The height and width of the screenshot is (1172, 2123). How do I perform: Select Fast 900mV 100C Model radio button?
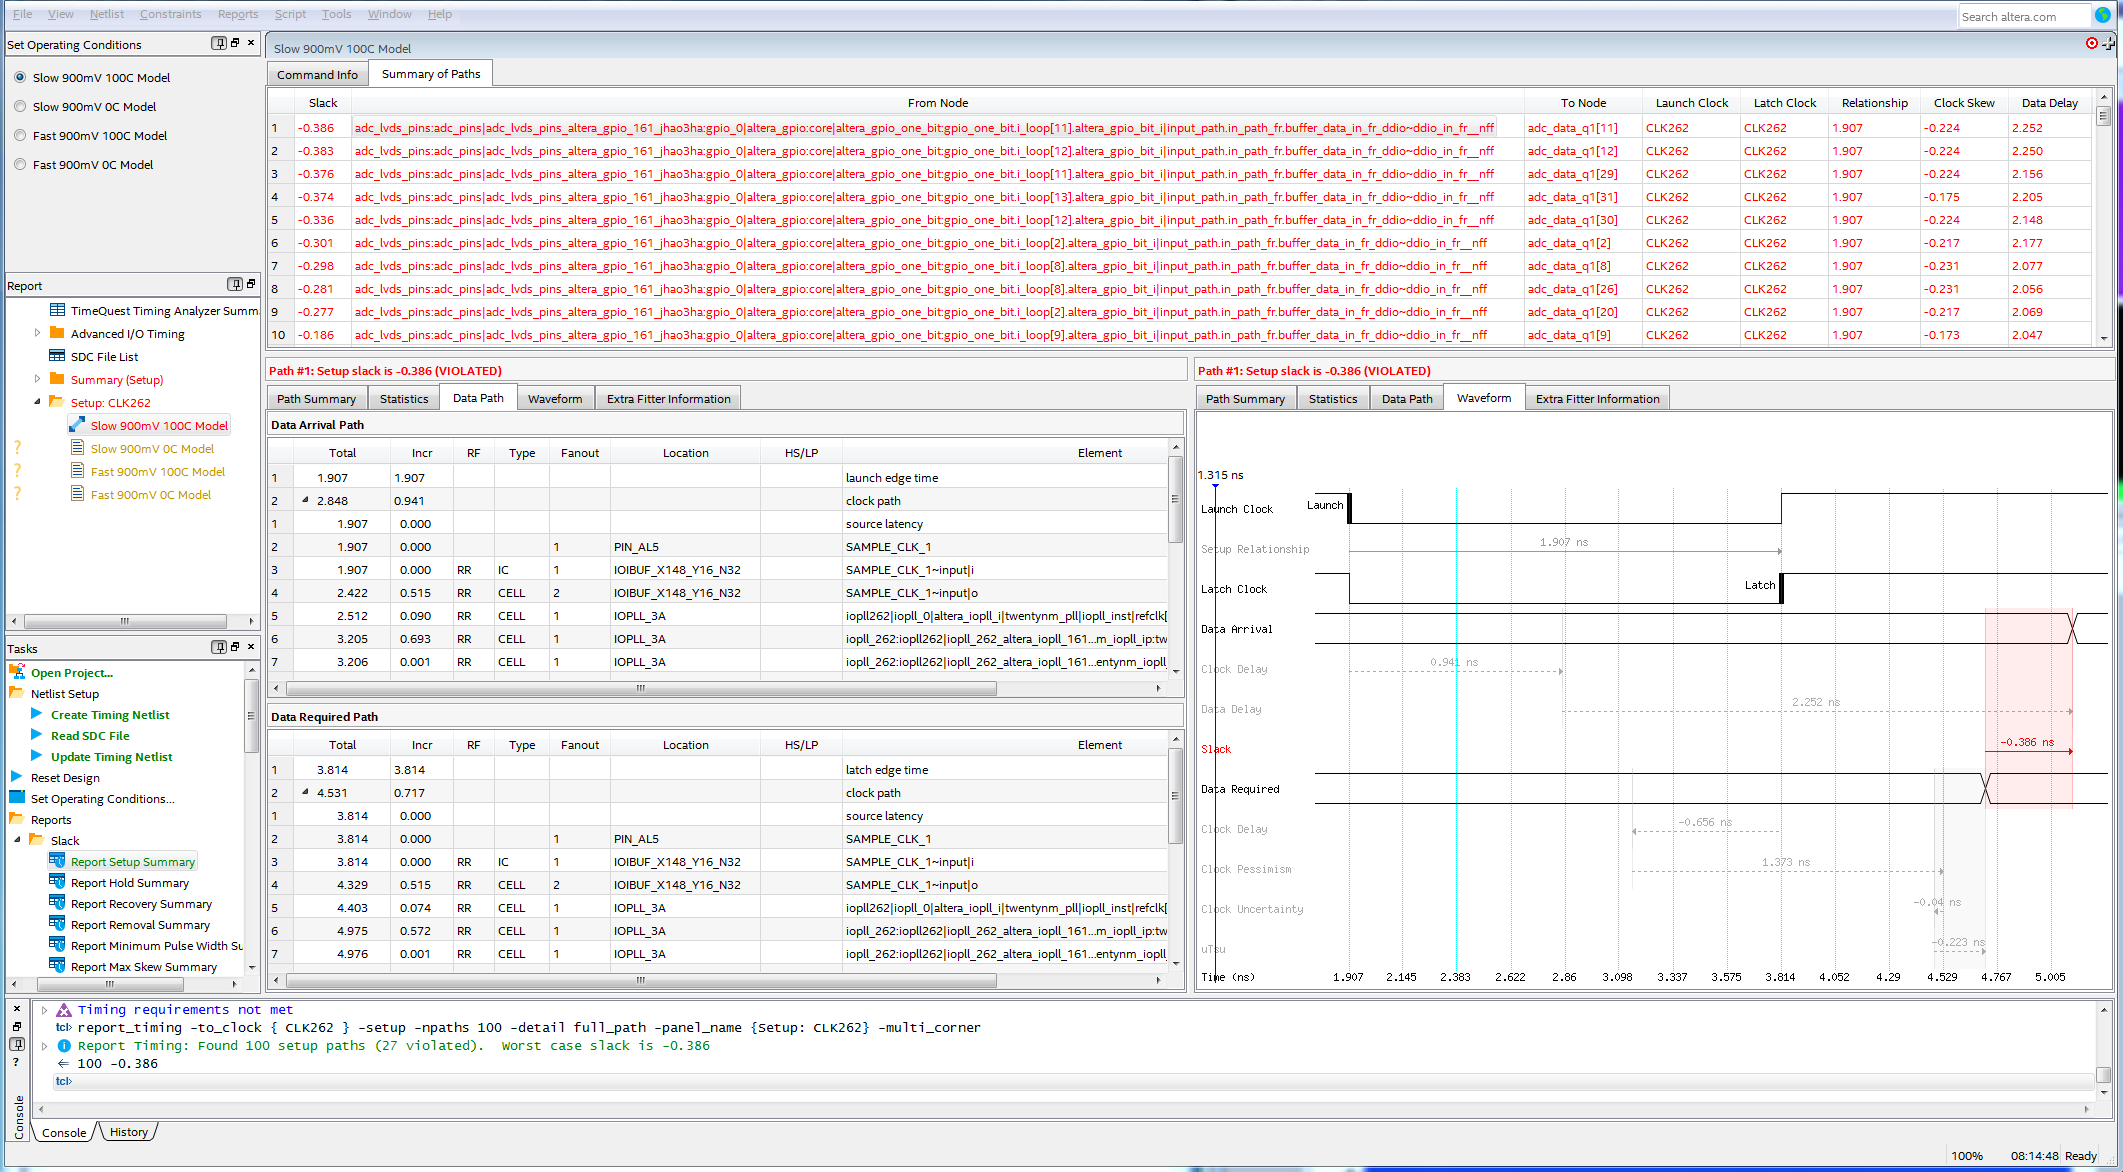[20, 135]
